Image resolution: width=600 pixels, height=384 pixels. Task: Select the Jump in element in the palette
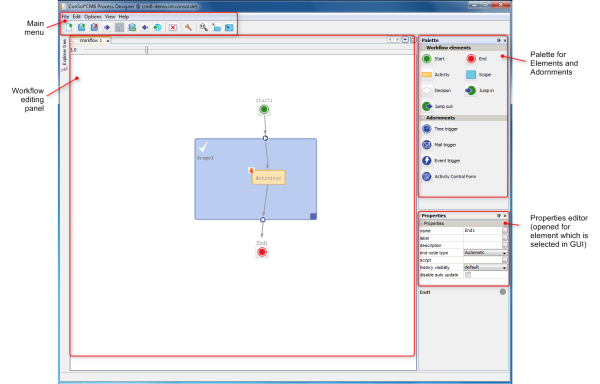coord(480,91)
